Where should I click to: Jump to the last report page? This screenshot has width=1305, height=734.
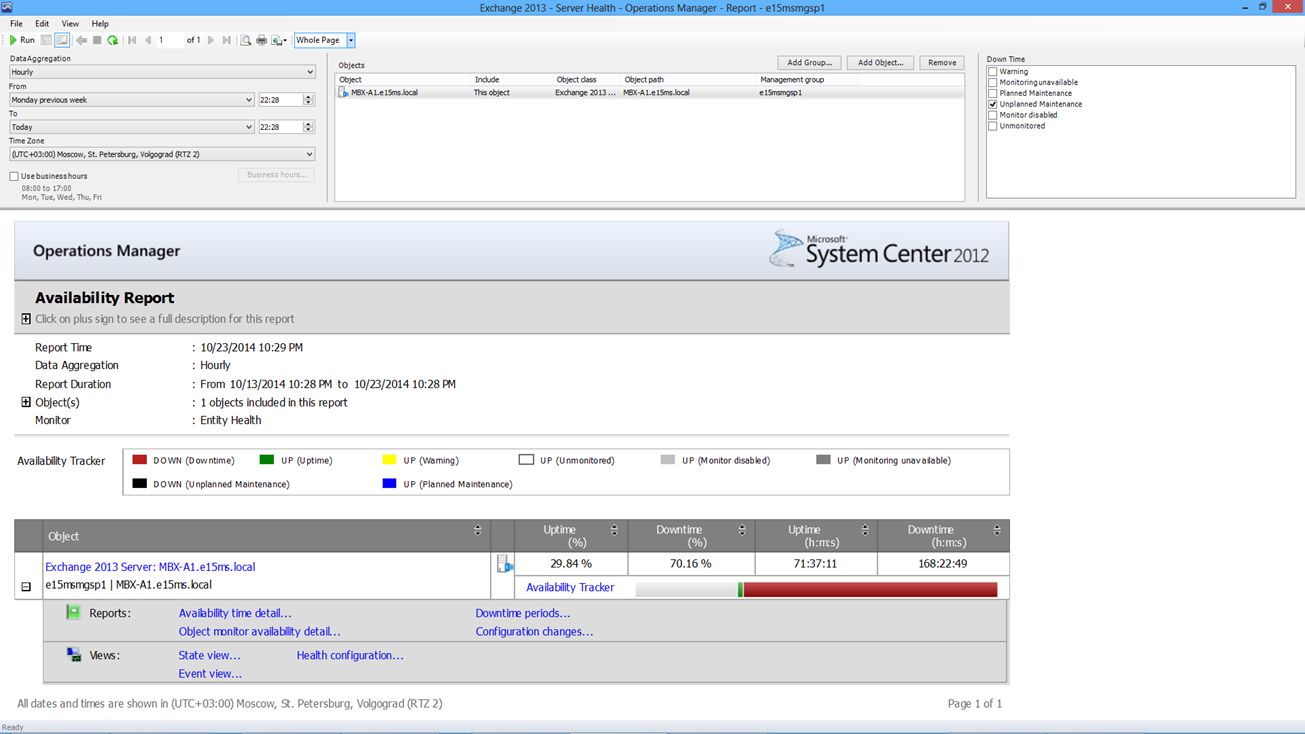coord(227,40)
